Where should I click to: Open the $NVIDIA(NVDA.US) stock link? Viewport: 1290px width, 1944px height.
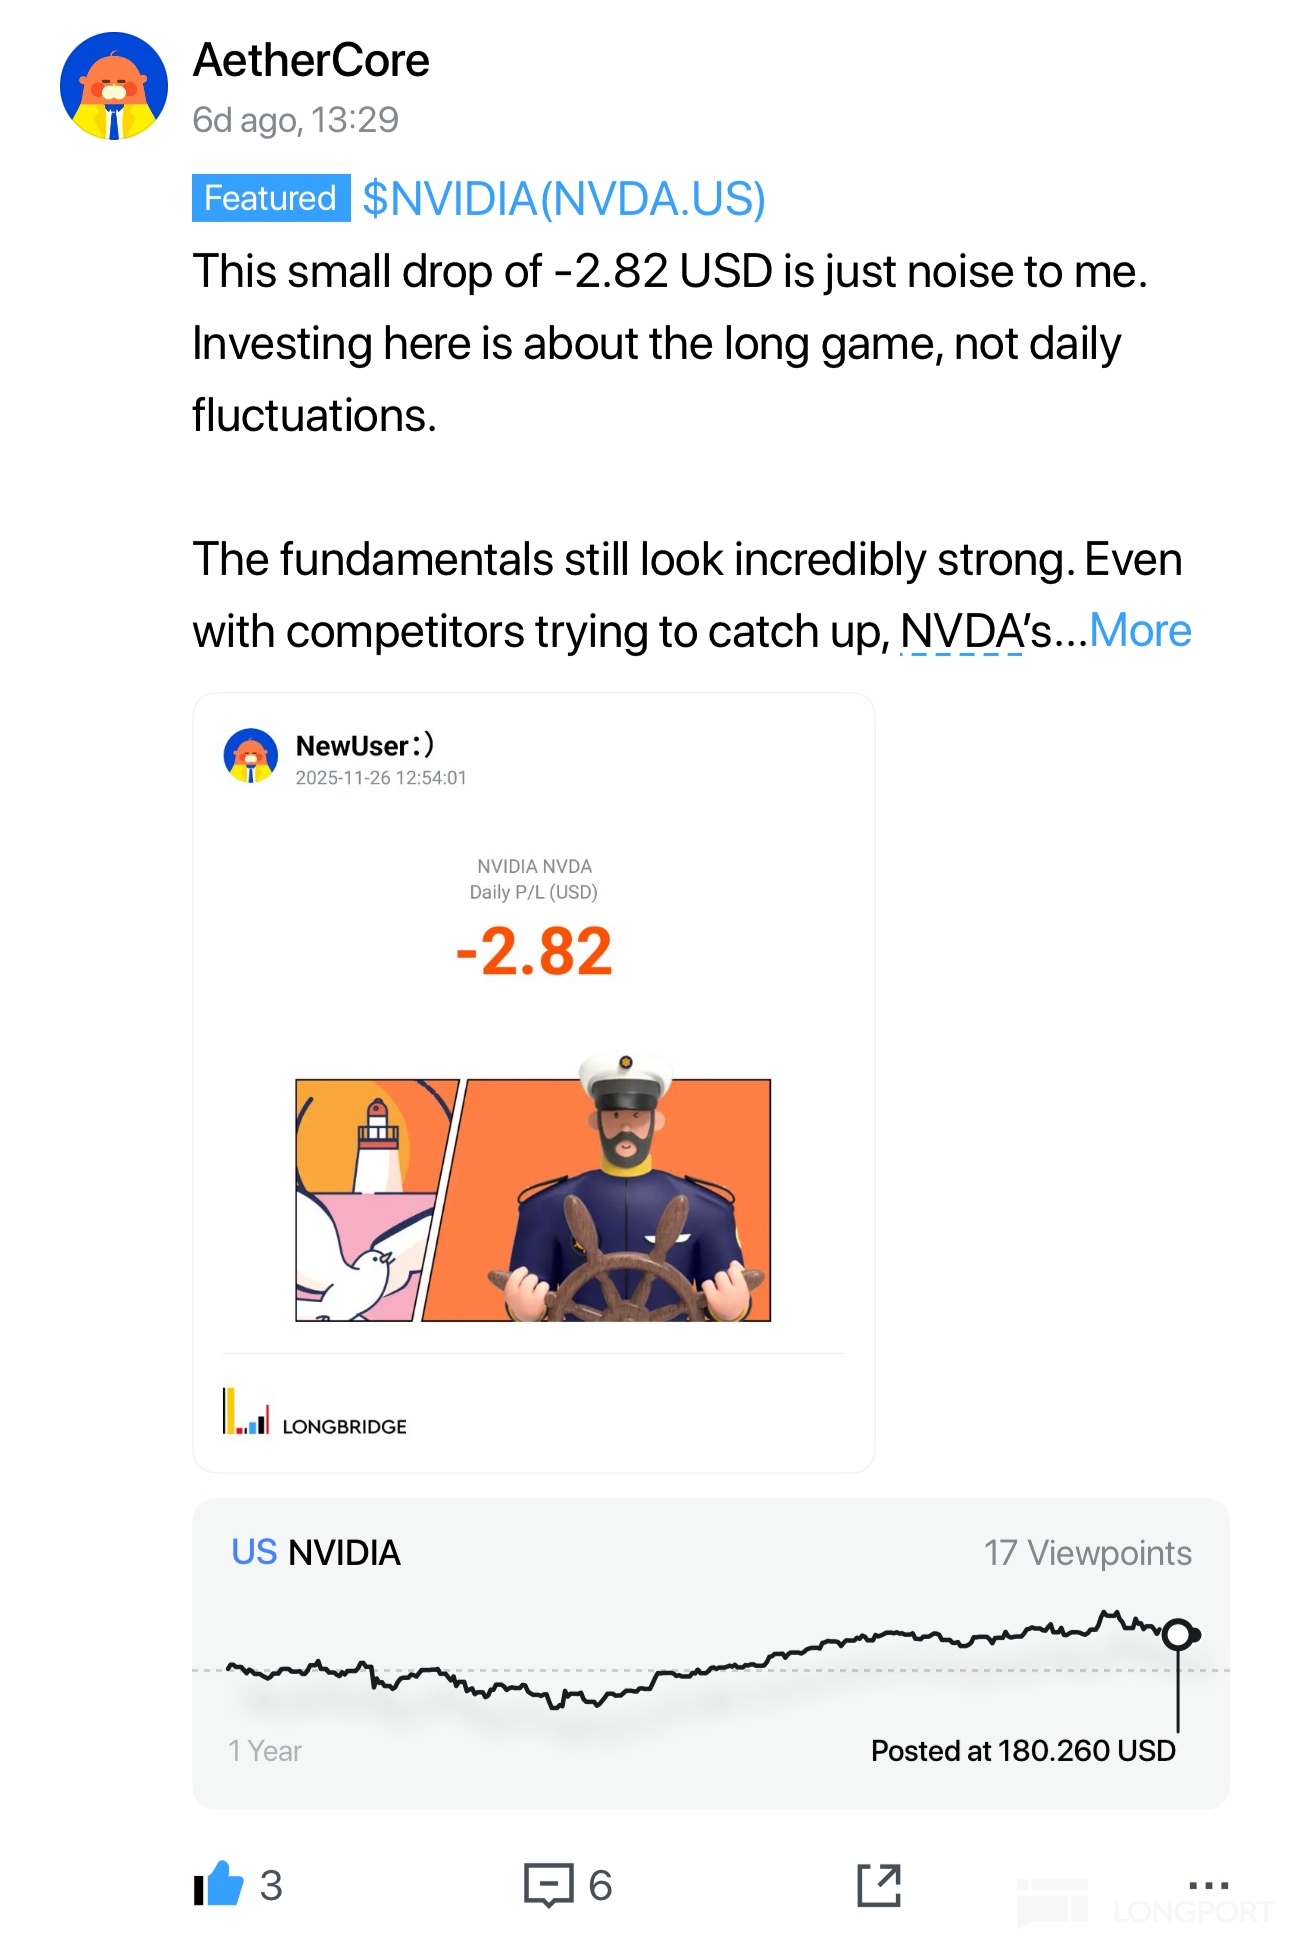click(564, 198)
